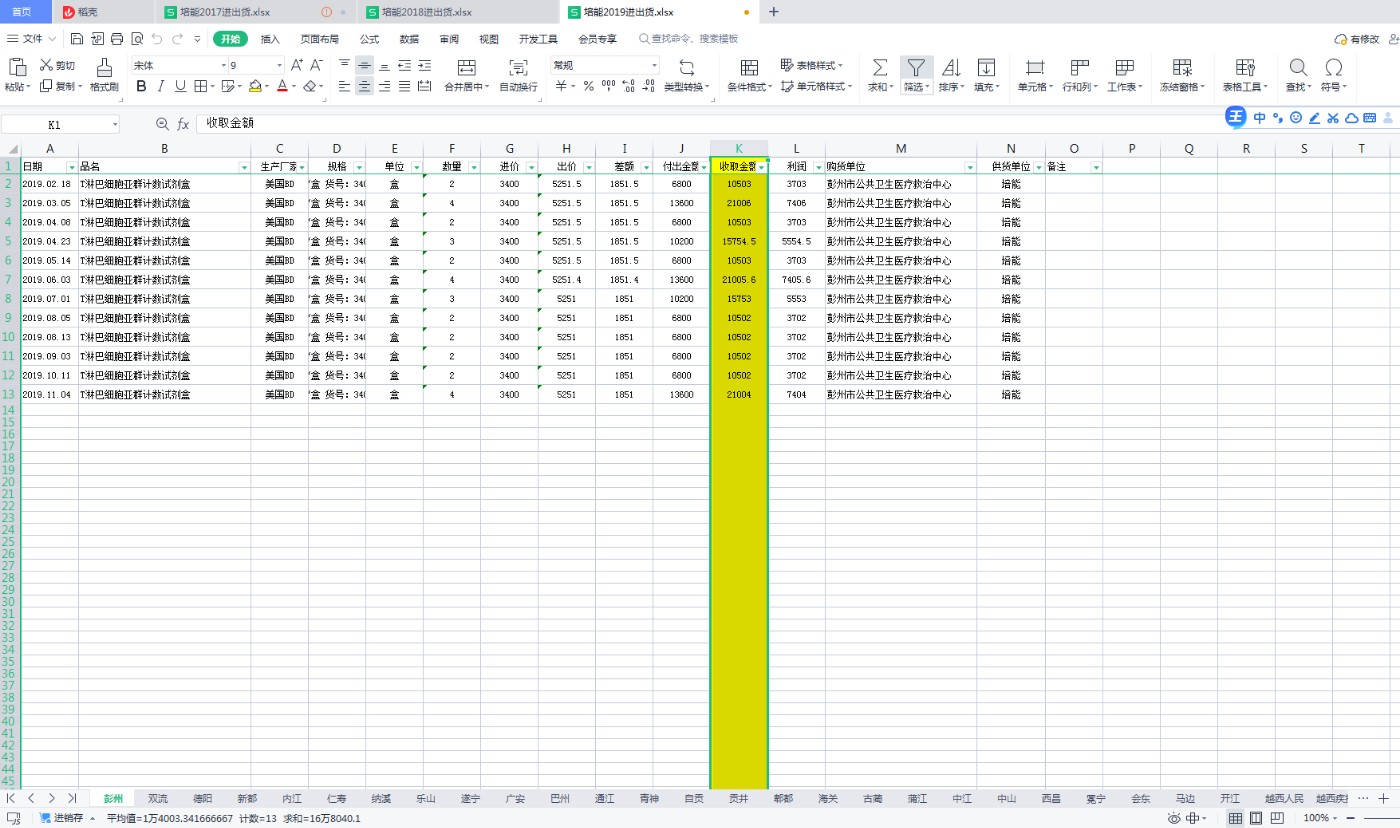The image size is (1400, 828).
Task: Select the 双流 sheet tab
Action: [158, 799]
